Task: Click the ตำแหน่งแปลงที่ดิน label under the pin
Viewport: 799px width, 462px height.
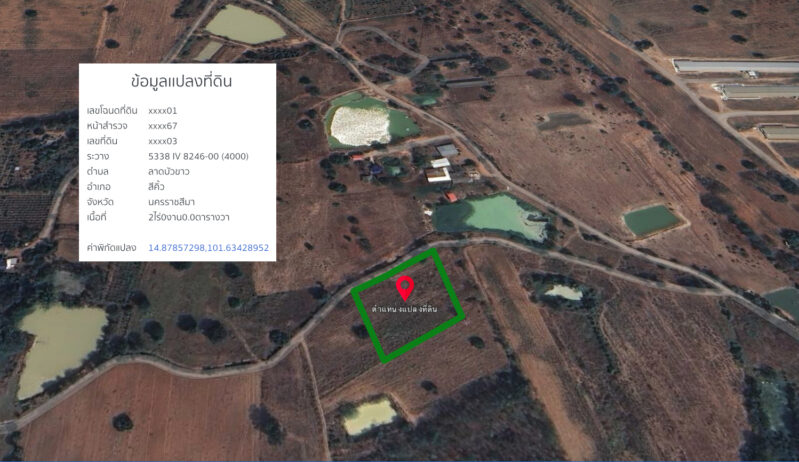Action: [404, 309]
